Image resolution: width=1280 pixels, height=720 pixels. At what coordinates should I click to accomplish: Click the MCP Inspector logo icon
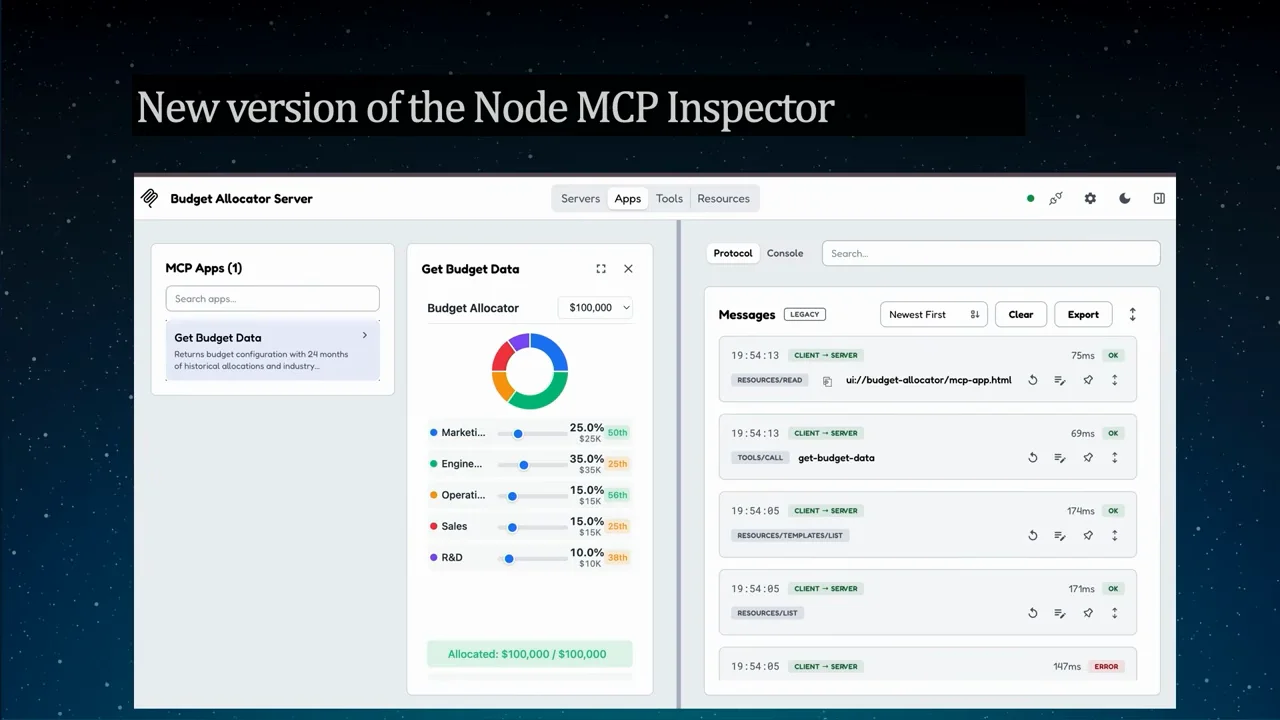coord(150,198)
